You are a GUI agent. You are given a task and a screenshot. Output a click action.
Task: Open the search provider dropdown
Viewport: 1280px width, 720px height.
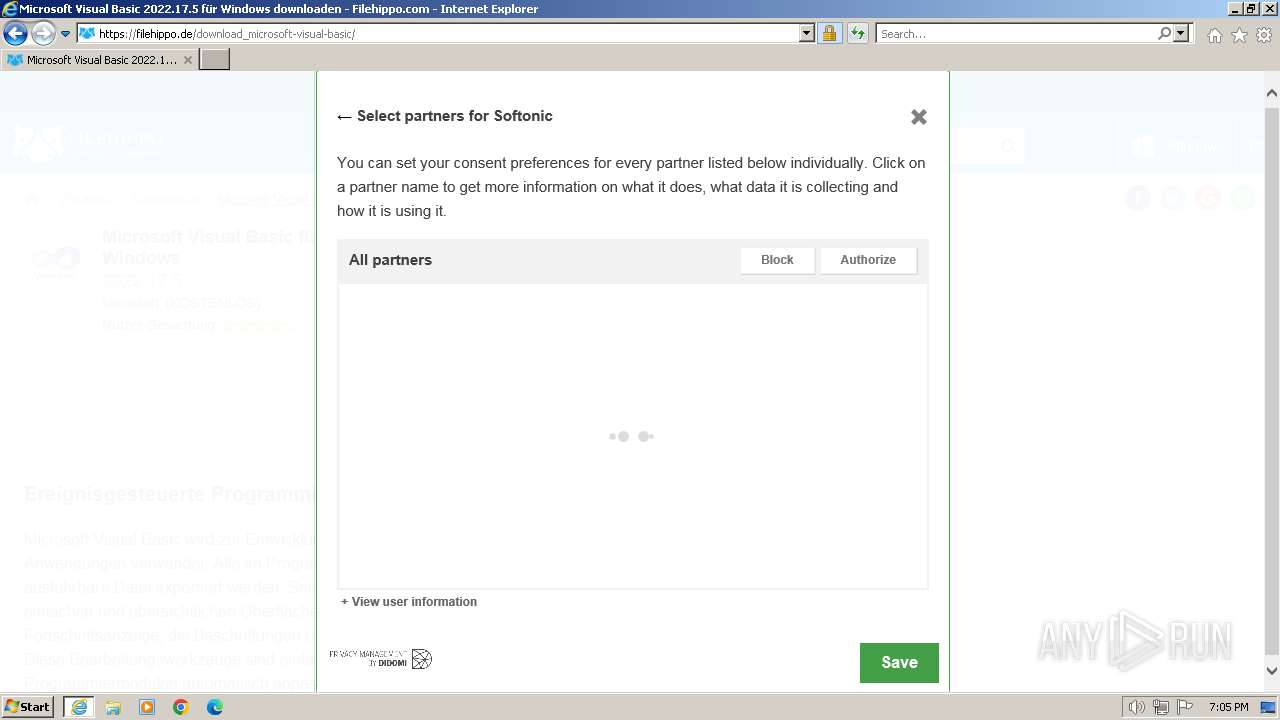point(1182,33)
